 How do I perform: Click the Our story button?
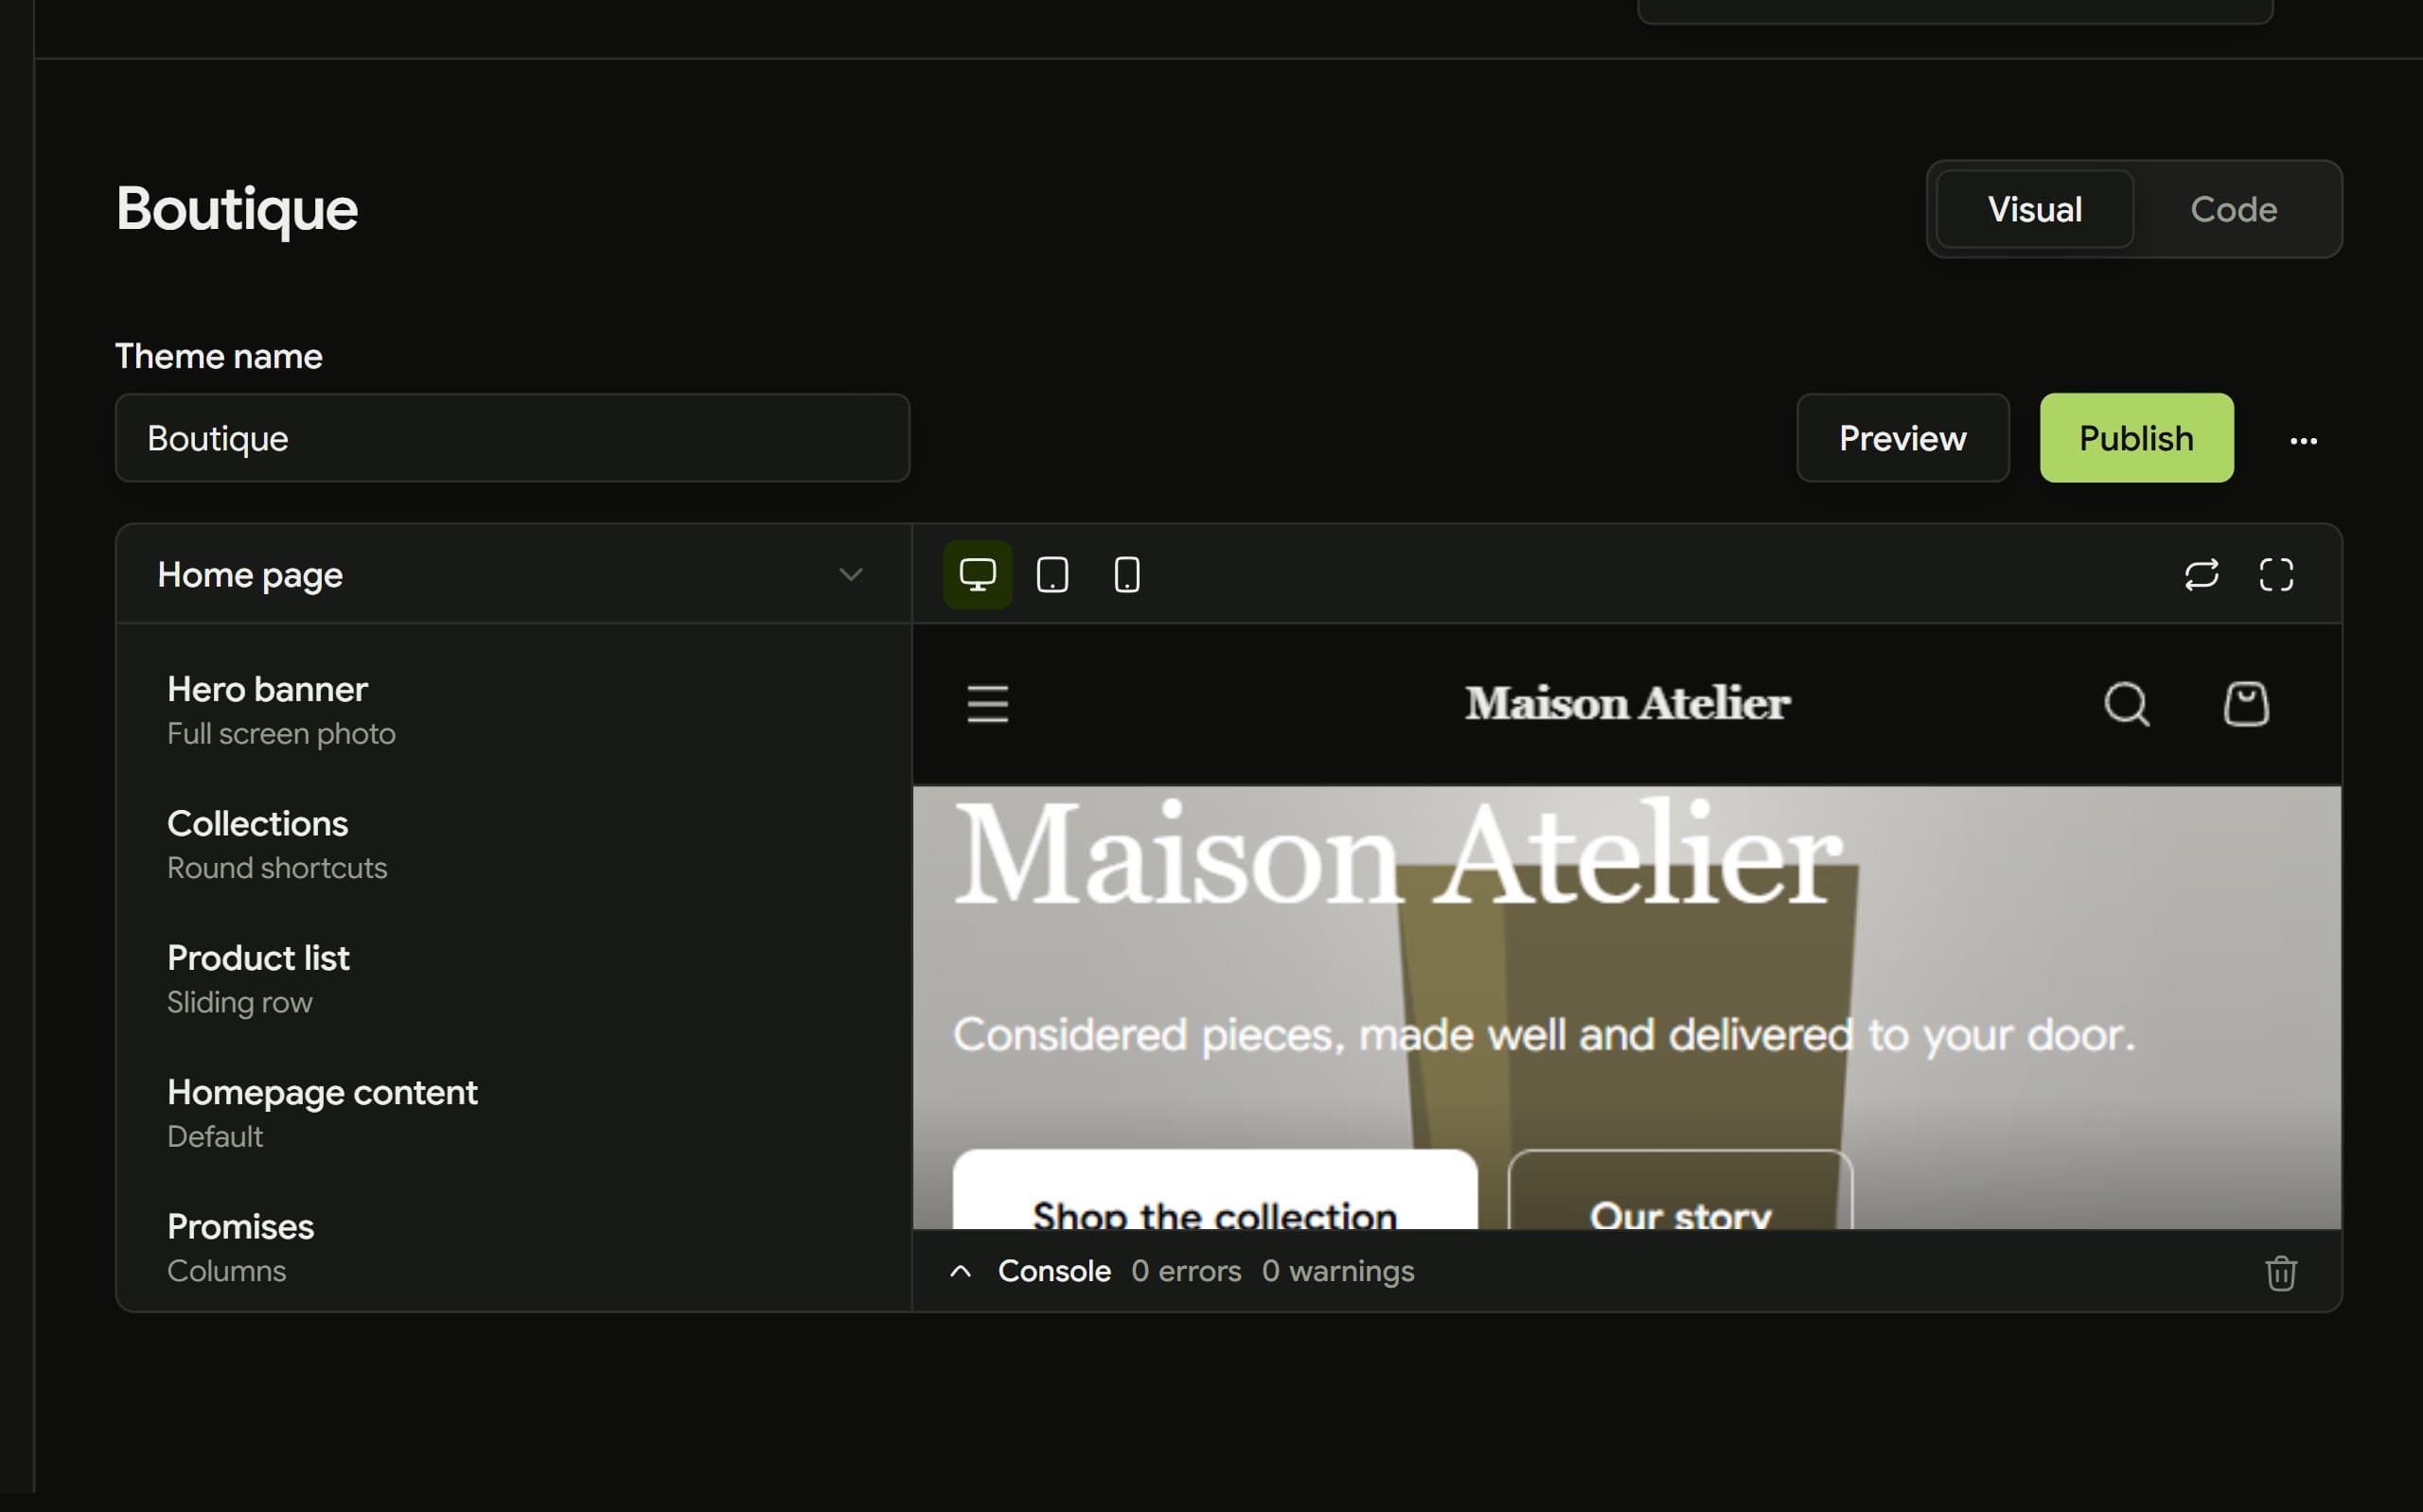(x=1680, y=1190)
